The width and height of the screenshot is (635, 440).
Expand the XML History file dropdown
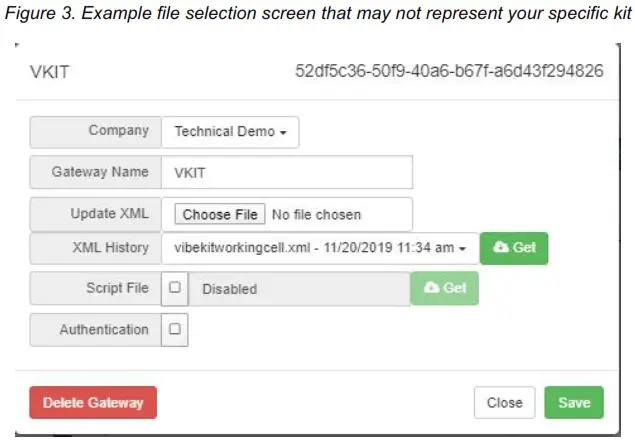[320, 248]
